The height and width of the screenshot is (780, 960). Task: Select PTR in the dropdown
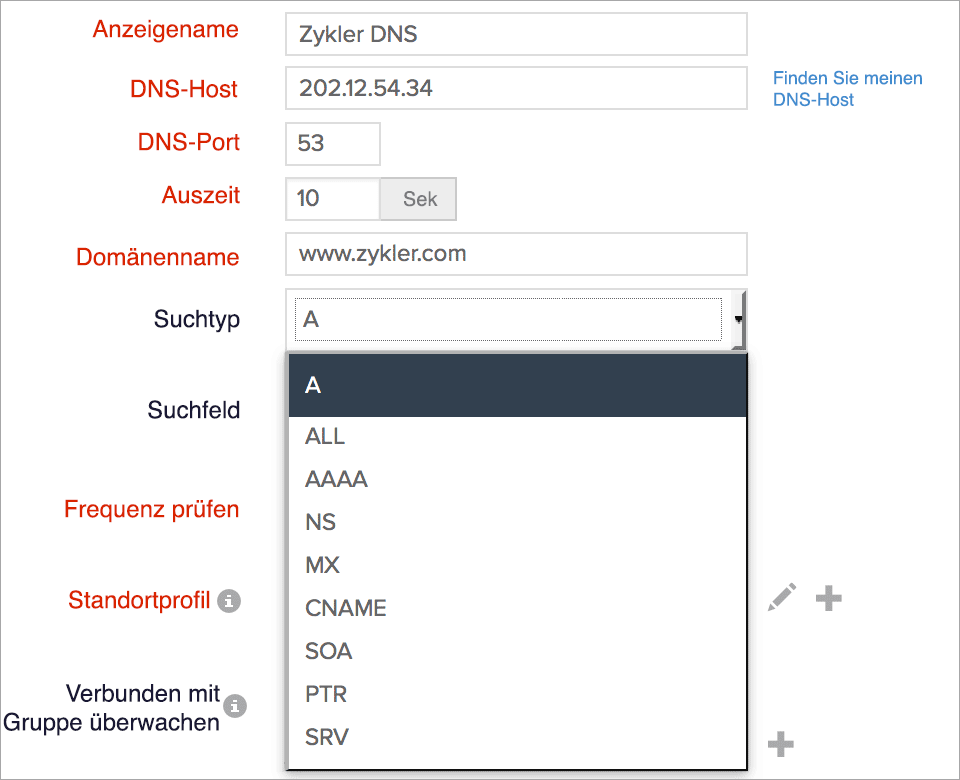327,694
